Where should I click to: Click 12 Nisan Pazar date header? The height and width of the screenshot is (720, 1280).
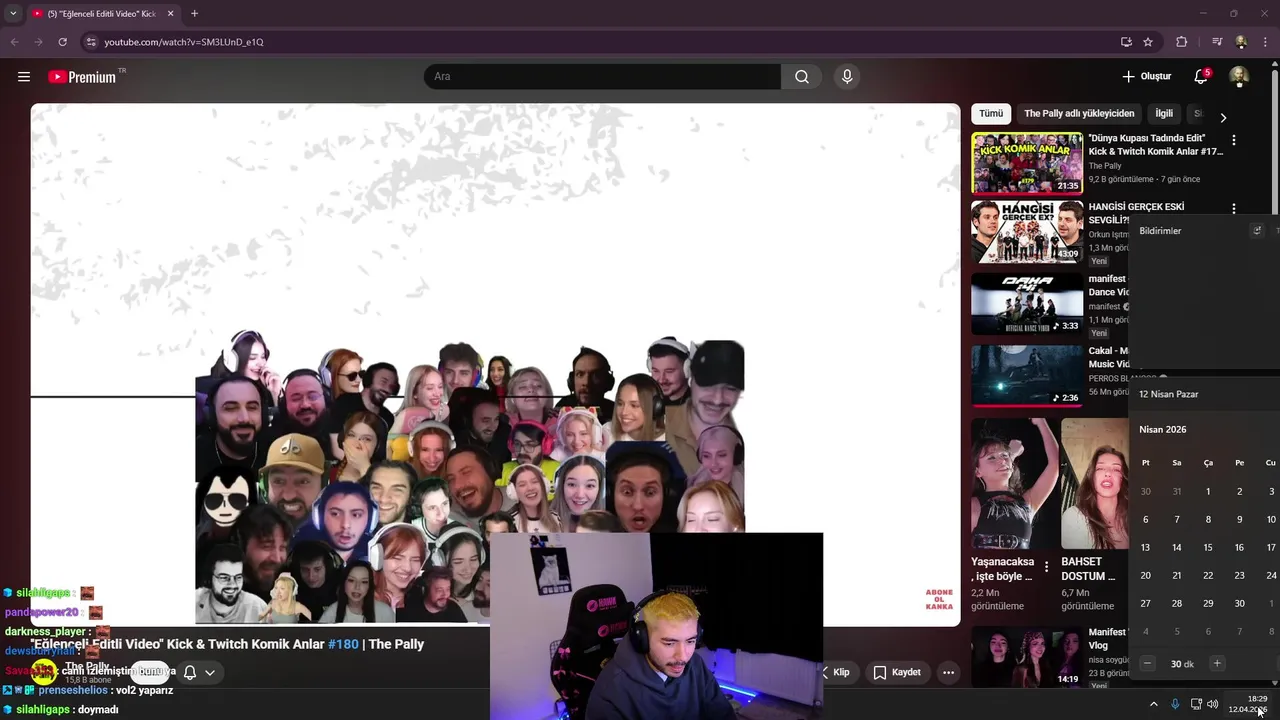[1168, 394]
